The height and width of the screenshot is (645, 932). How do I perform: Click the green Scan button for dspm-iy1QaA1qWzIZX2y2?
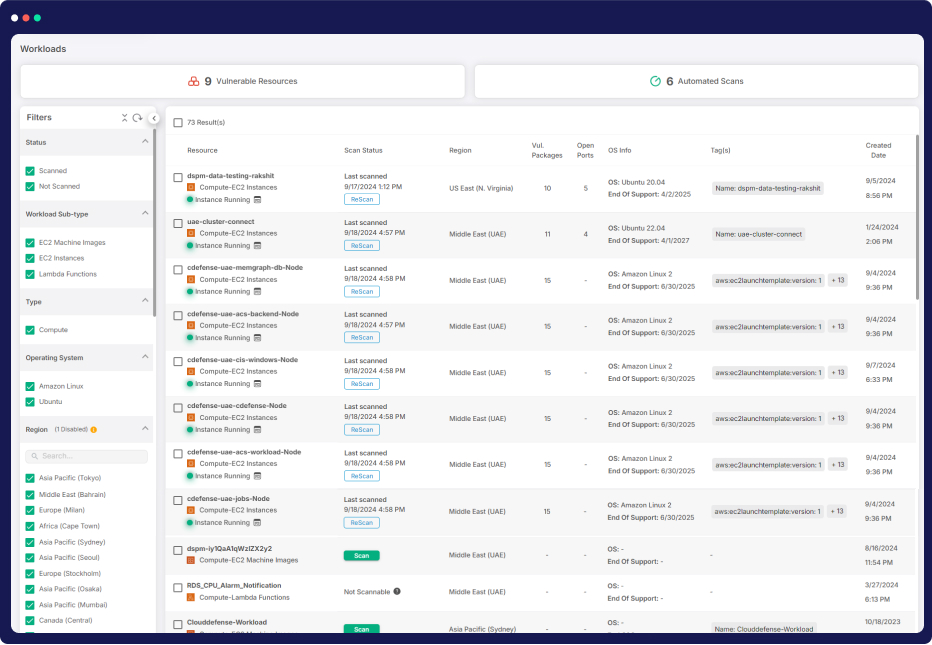(361, 555)
